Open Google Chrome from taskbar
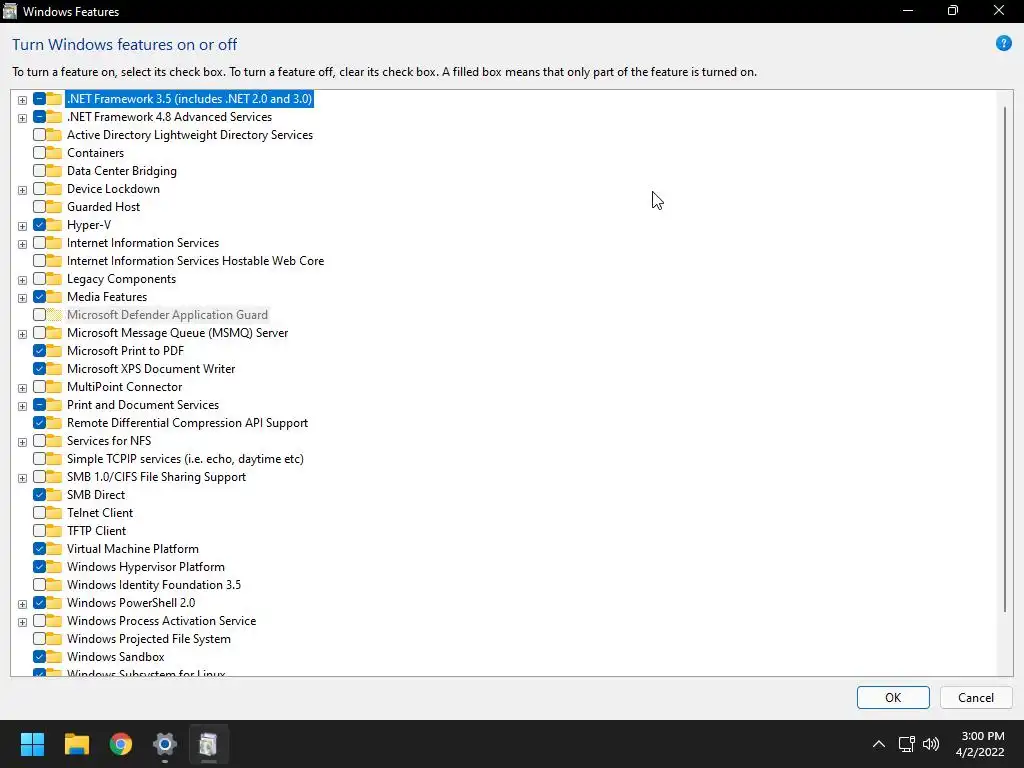 tap(121, 744)
